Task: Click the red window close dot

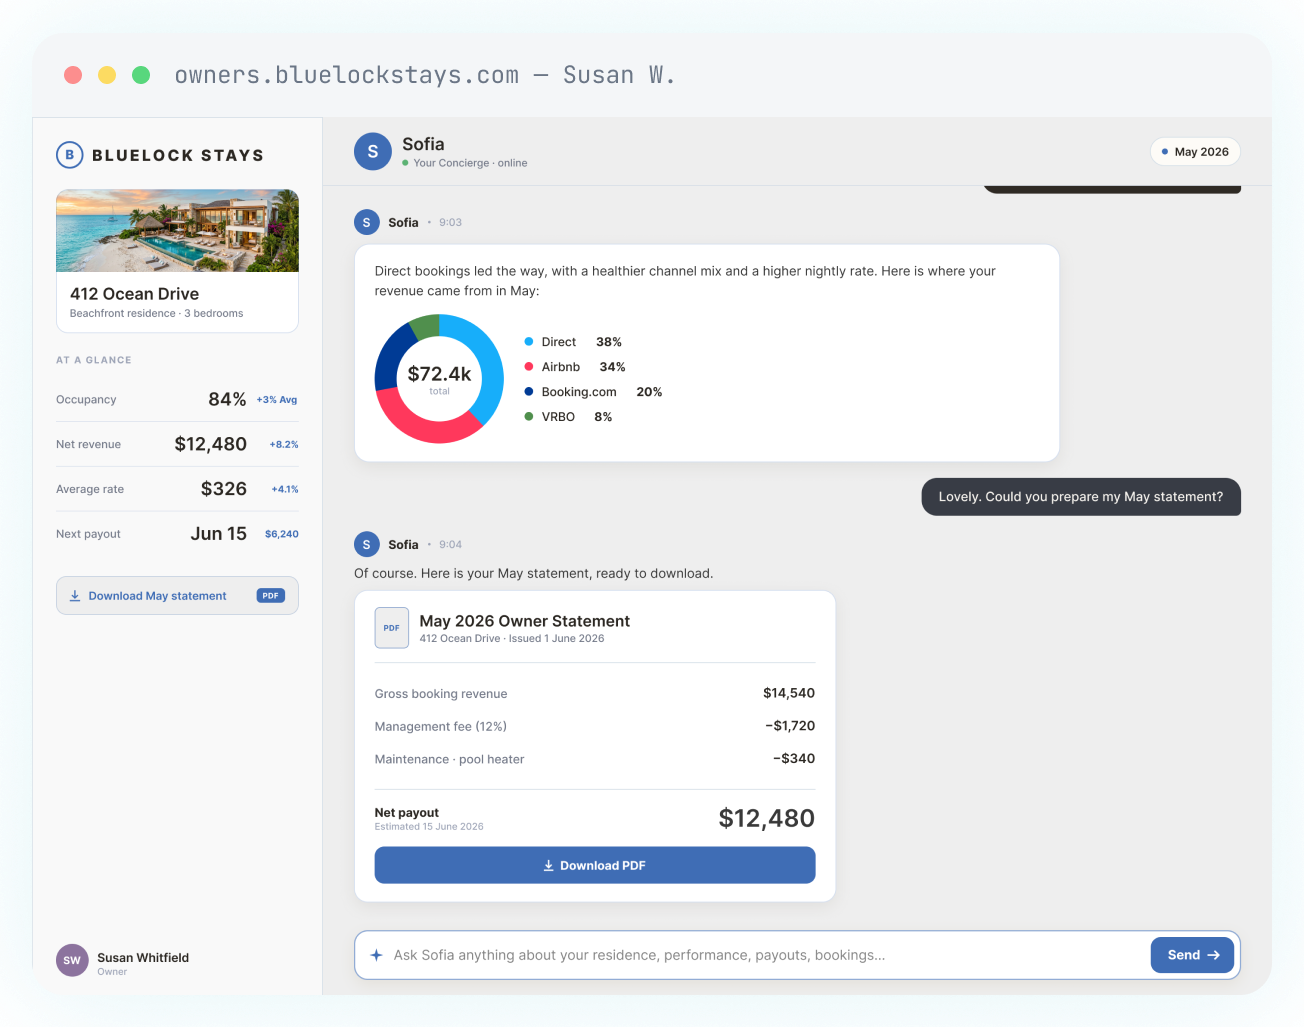Action: pos(73,75)
